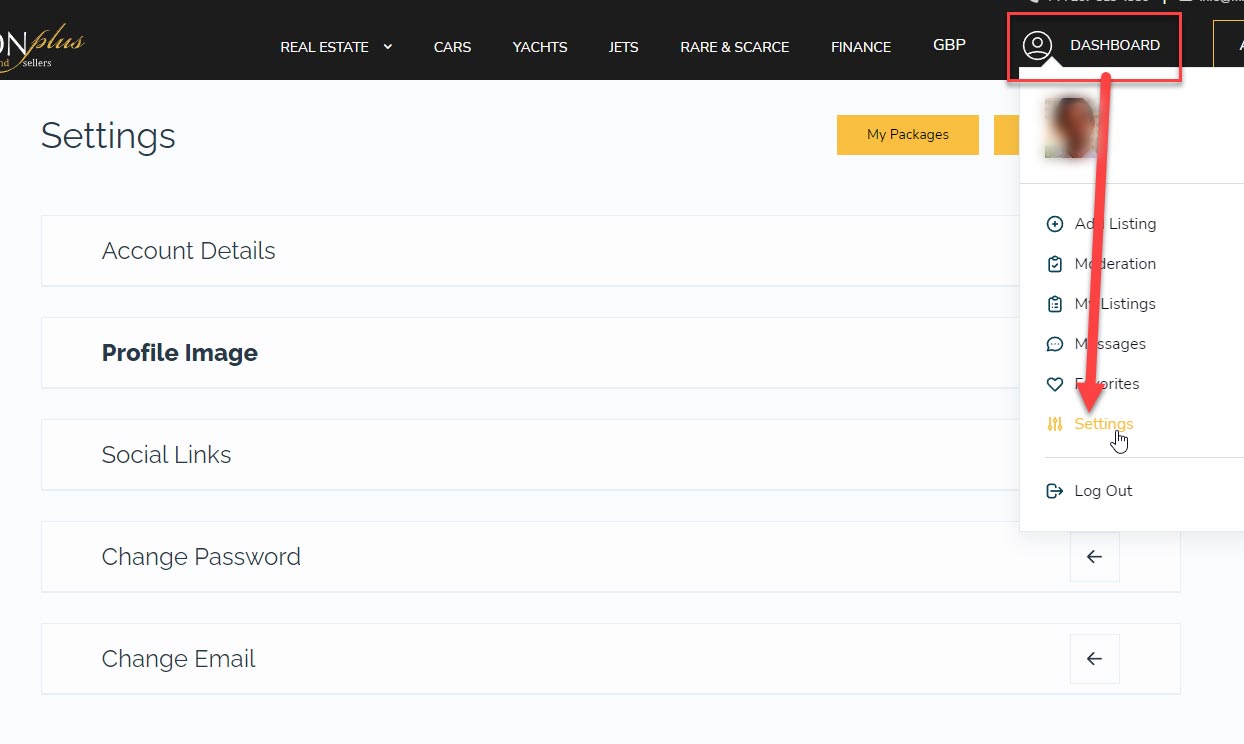Click the Messages chat bubble icon
This screenshot has height=744, width=1244.
click(1054, 344)
